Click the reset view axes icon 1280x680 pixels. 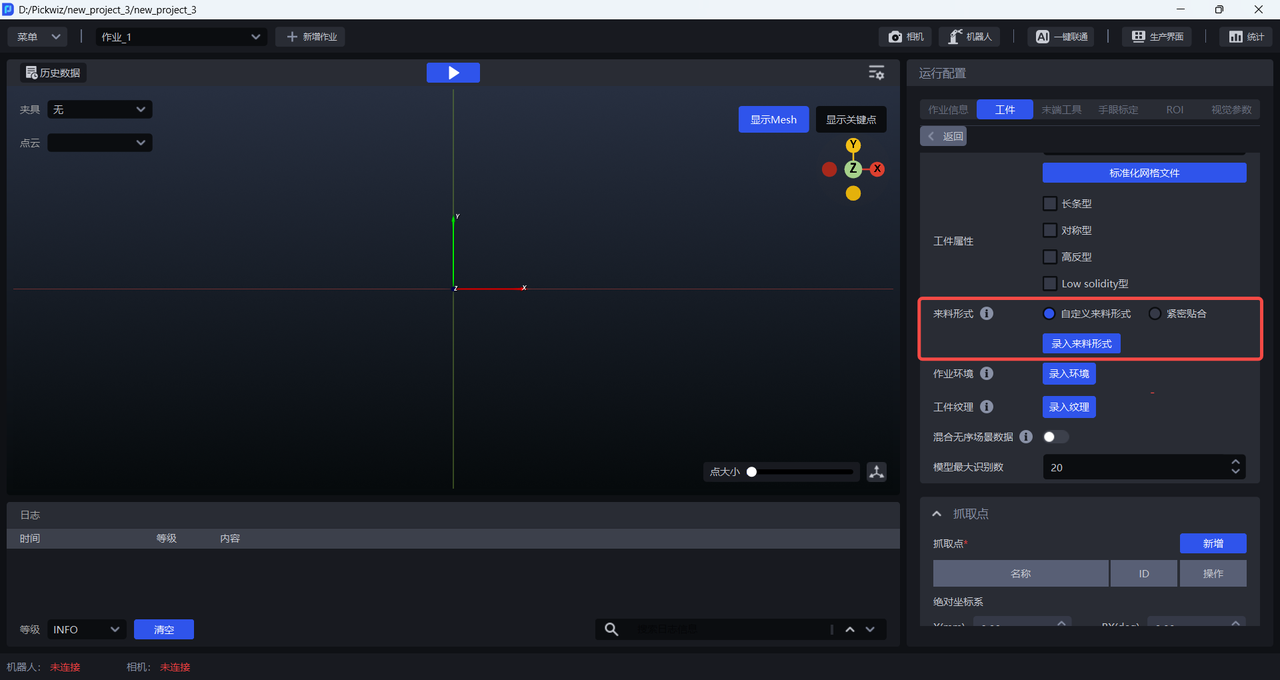coord(876,472)
